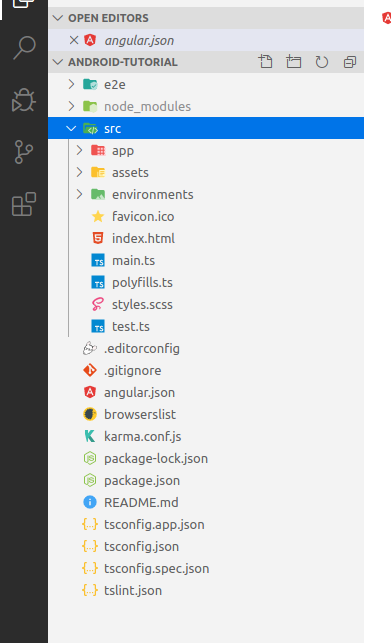The image size is (391, 643).
Task: Click the Node icon of package-lock.json
Action: pyautogui.click(x=90, y=458)
